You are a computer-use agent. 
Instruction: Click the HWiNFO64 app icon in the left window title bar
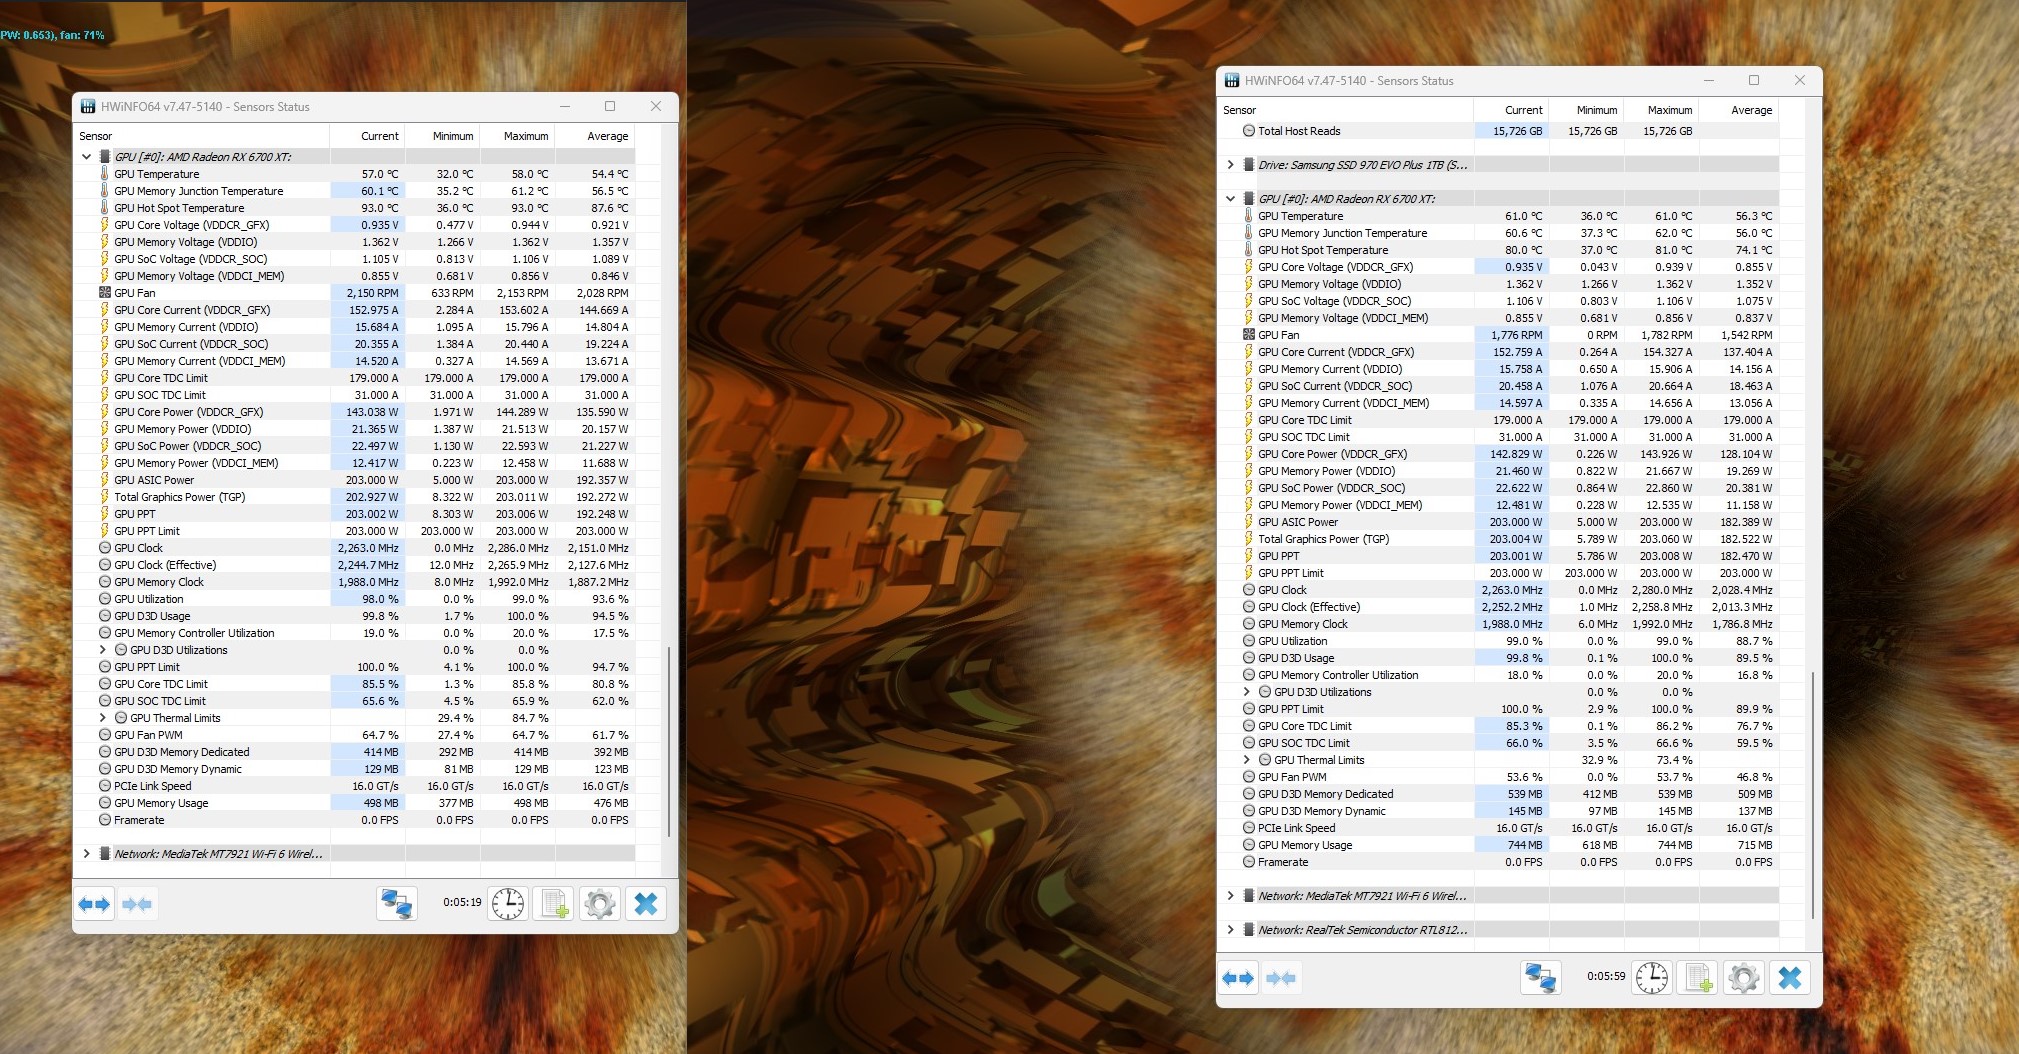[x=88, y=106]
